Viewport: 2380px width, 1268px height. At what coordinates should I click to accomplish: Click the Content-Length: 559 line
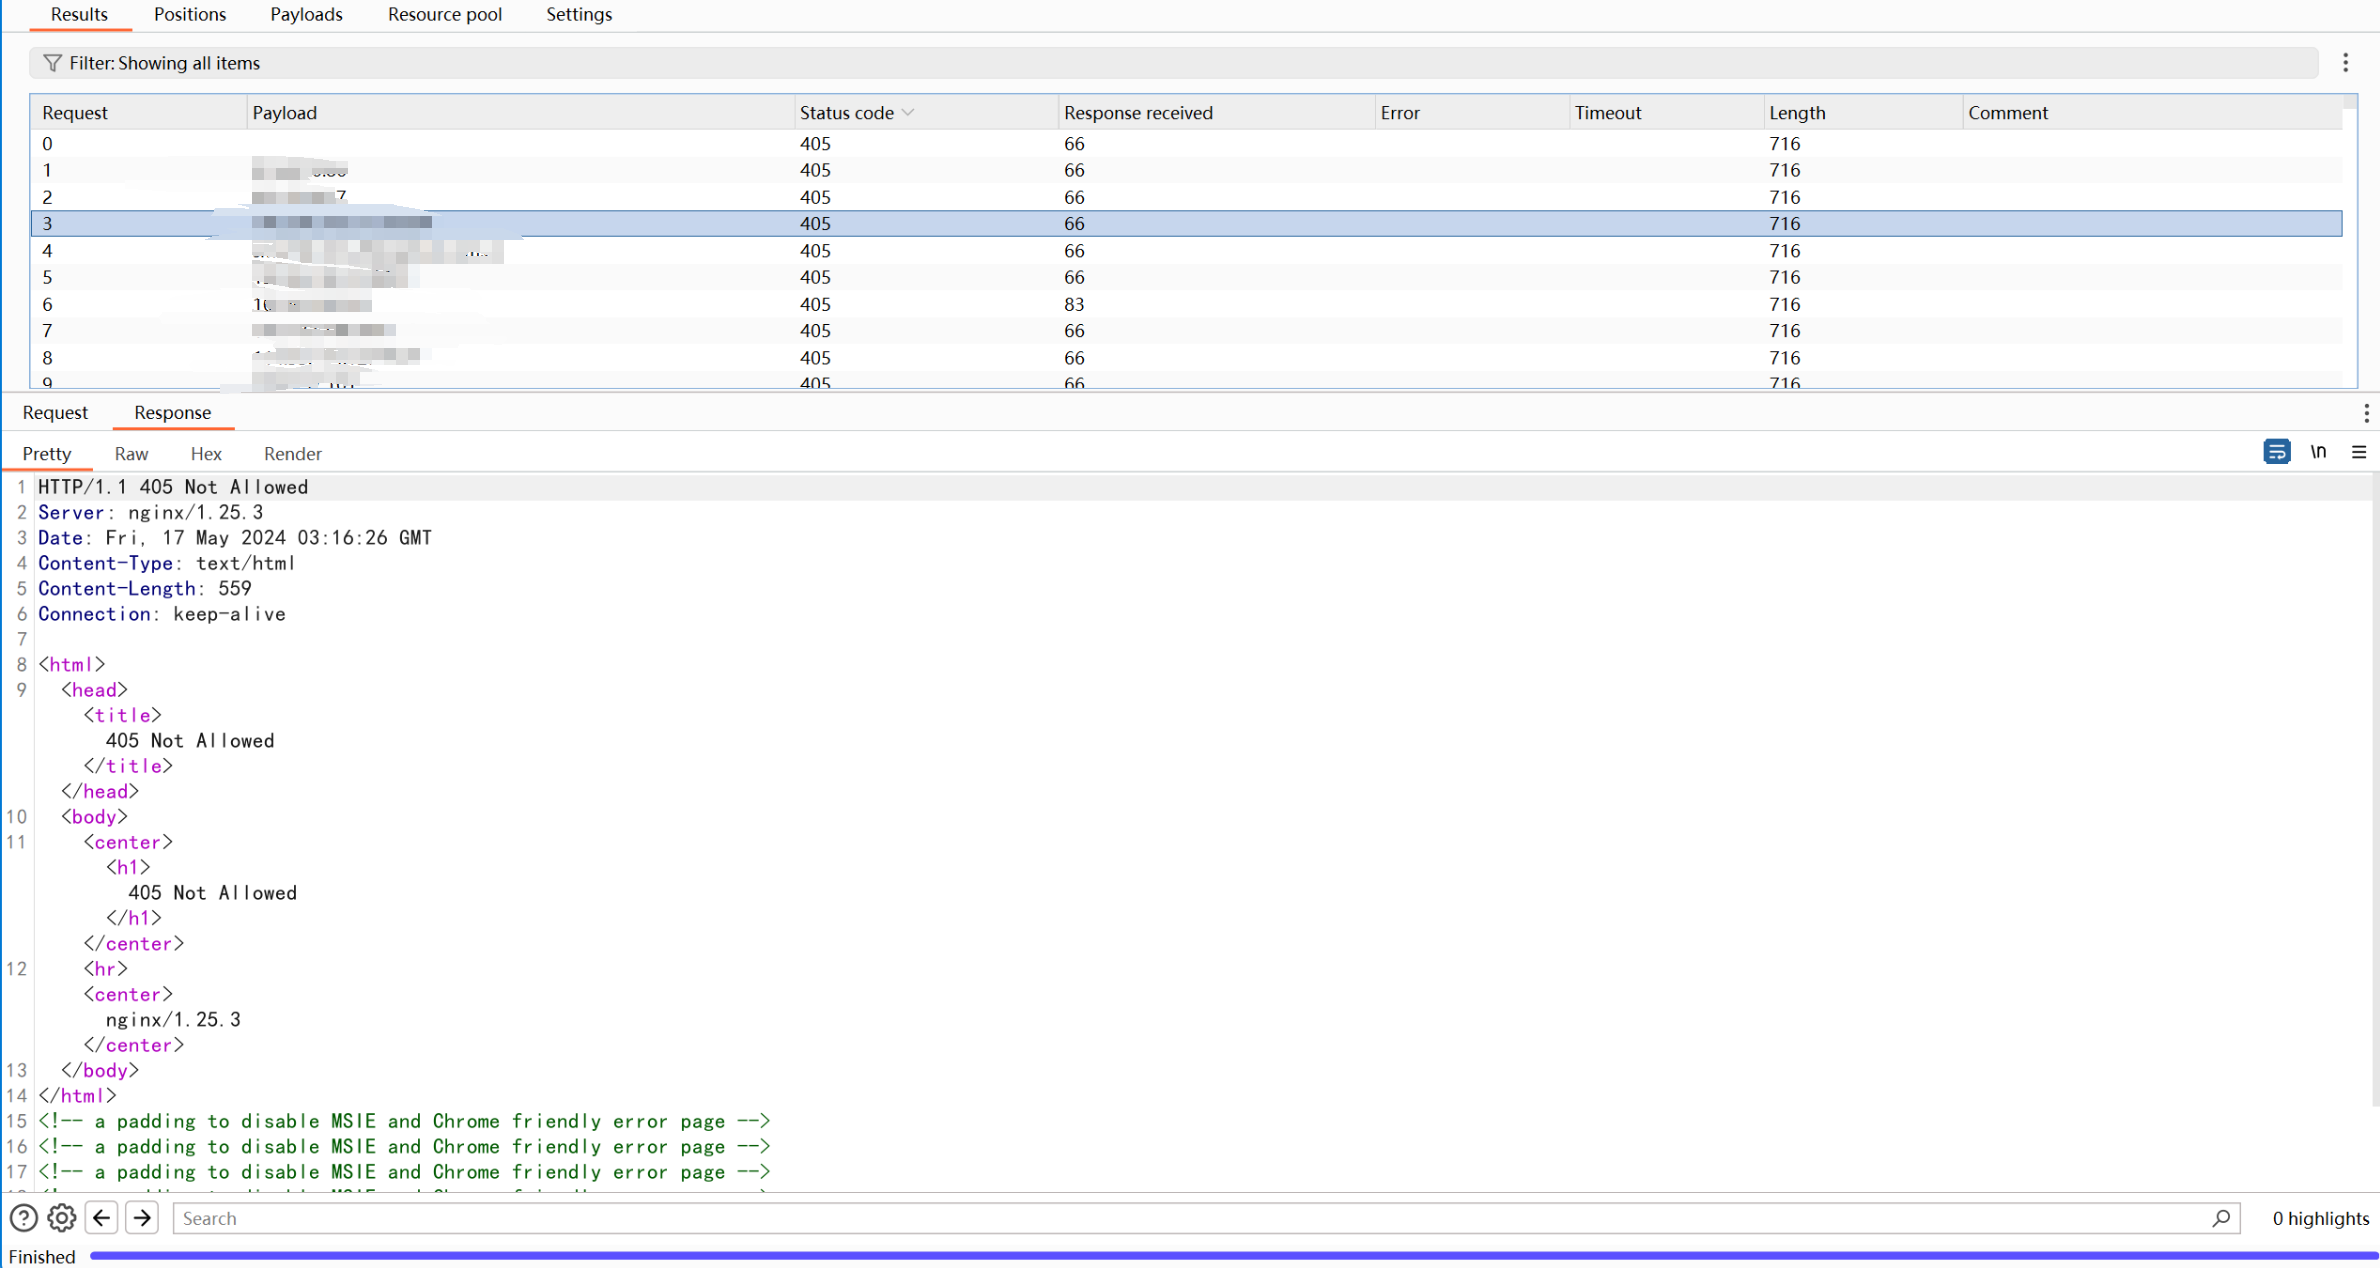click(x=145, y=588)
